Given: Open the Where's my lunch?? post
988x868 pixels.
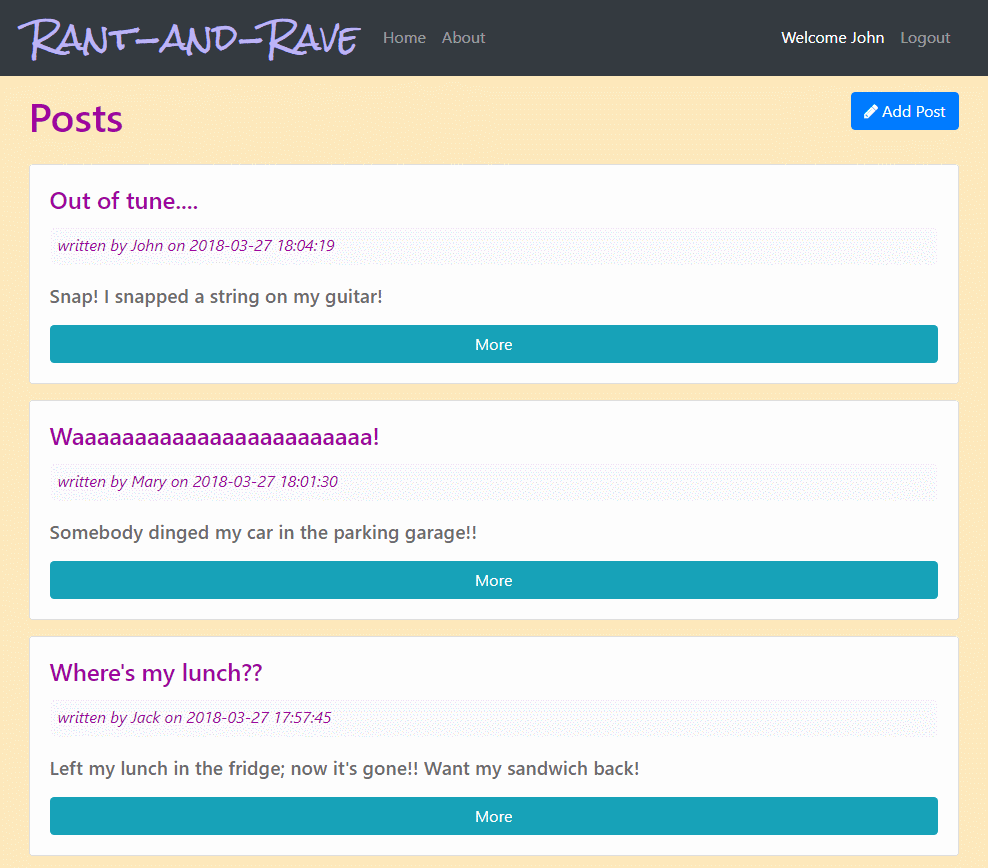Looking at the screenshot, I should coord(155,673).
